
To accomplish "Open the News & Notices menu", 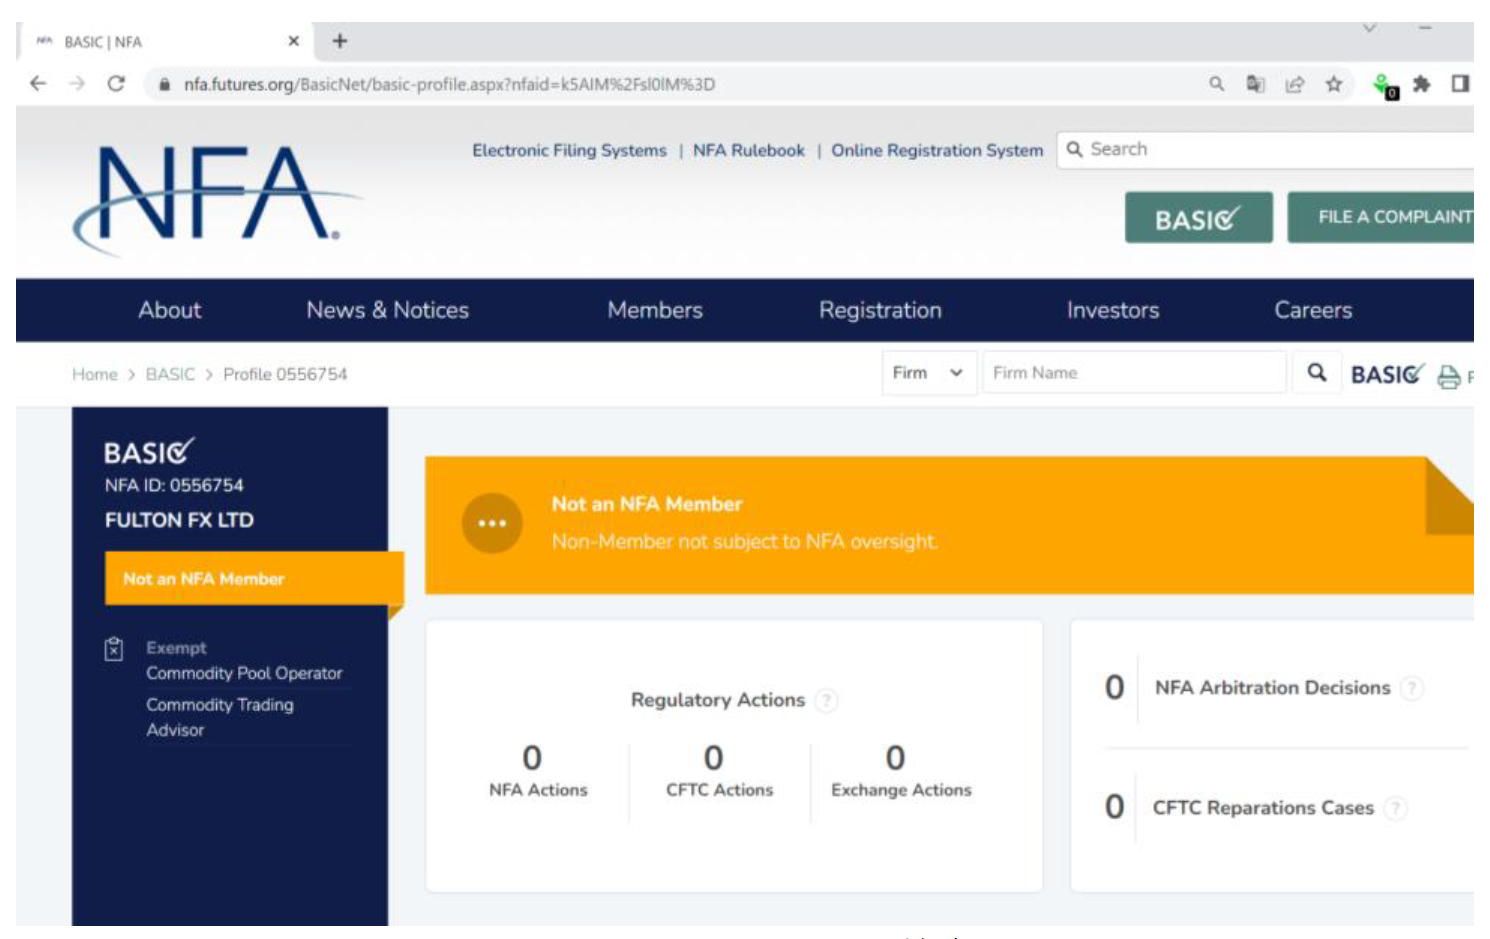I will coord(387,310).
